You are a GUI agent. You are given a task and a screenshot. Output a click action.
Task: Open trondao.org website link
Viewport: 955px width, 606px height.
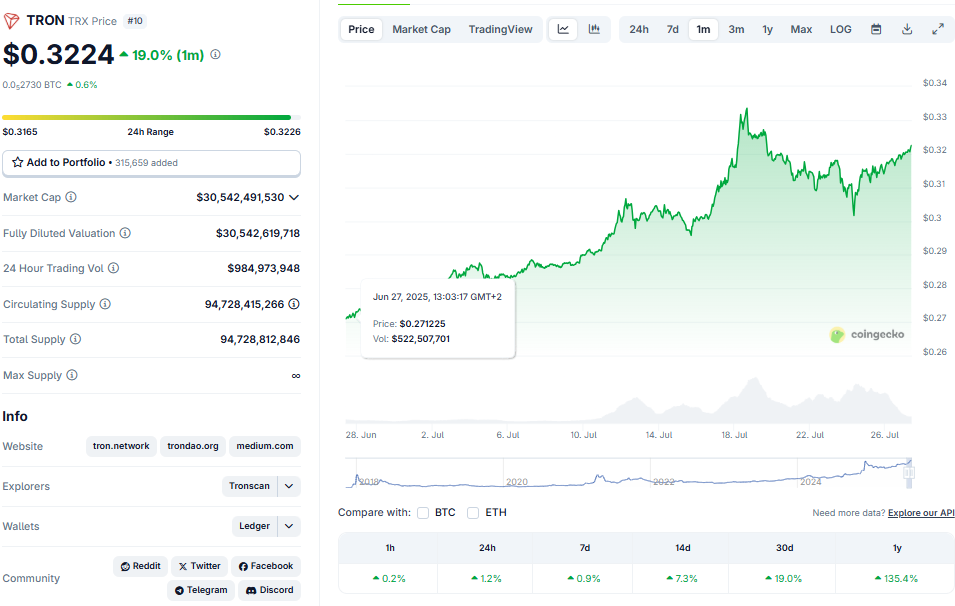pyautogui.click(x=193, y=446)
